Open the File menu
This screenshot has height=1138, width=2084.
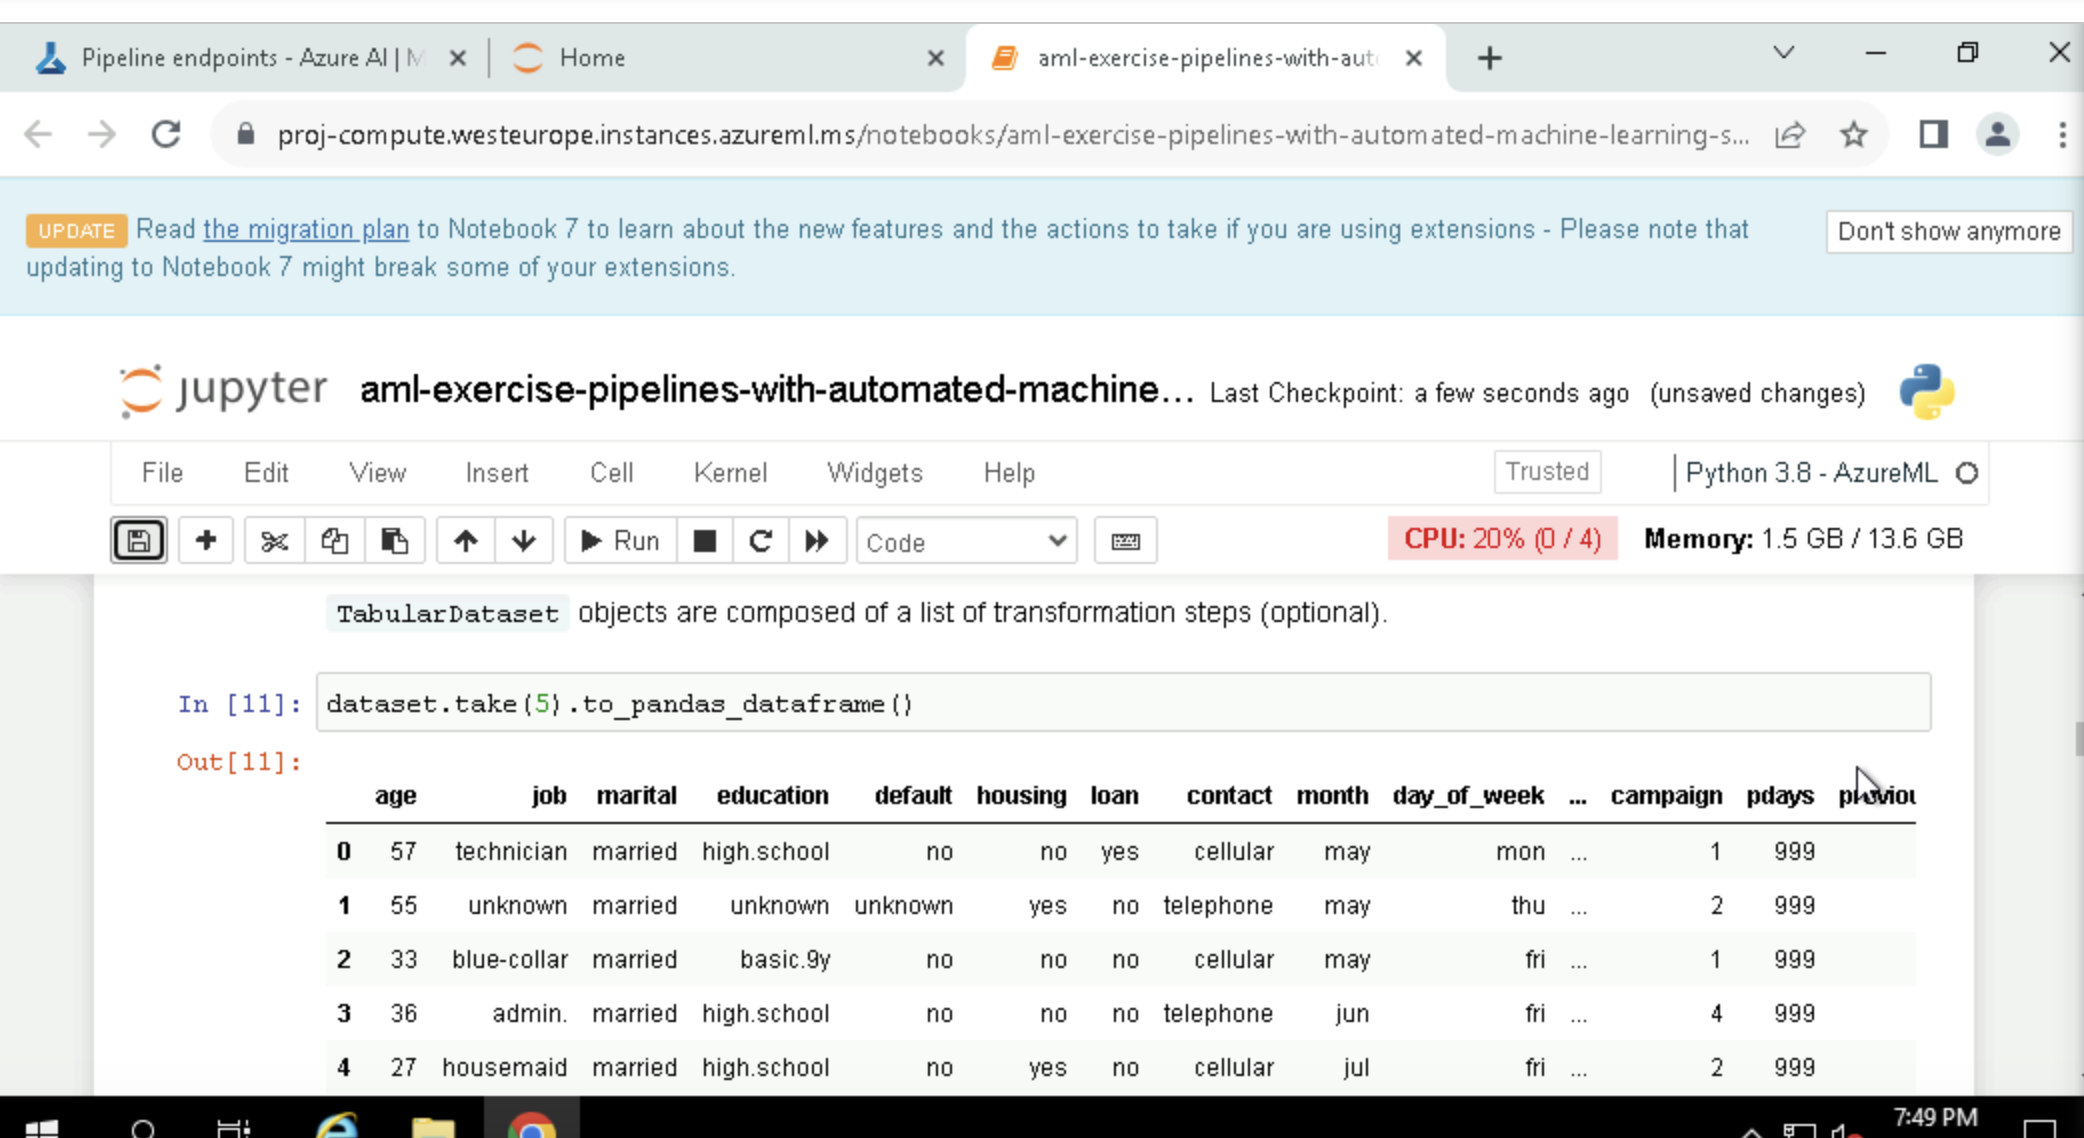(162, 473)
